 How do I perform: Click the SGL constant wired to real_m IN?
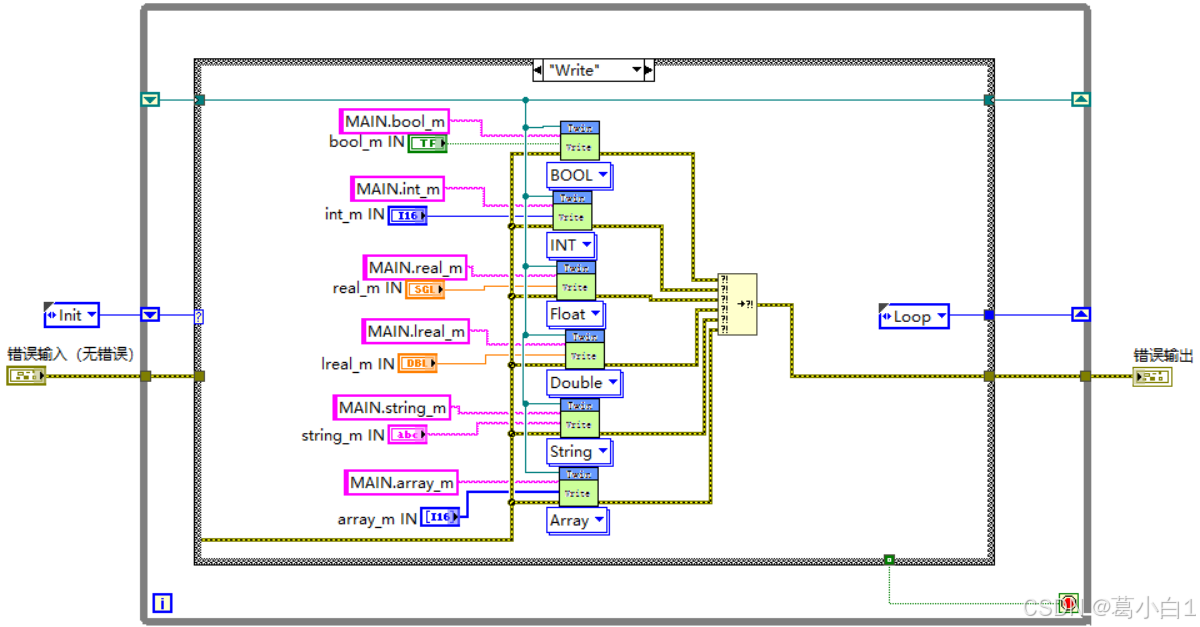tap(424, 289)
